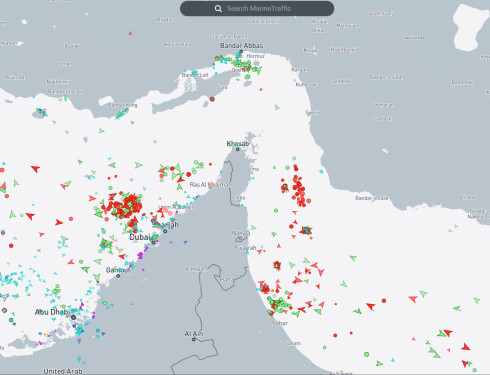The width and height of the screenshot is (490, 375).
Task: Select the Dubai city dot marker
Action: (154, 242)
